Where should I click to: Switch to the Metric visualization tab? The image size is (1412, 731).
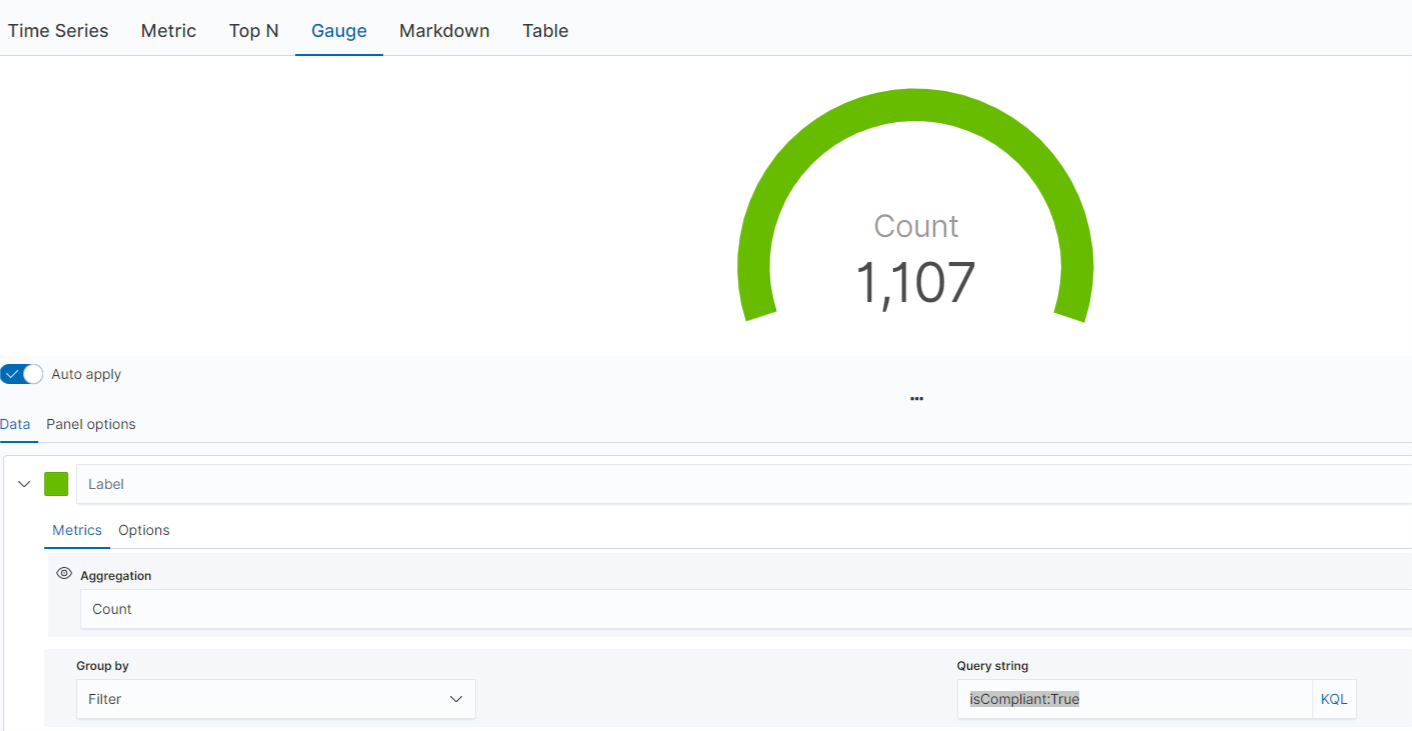pyautogui.click(x=169, y=31)
